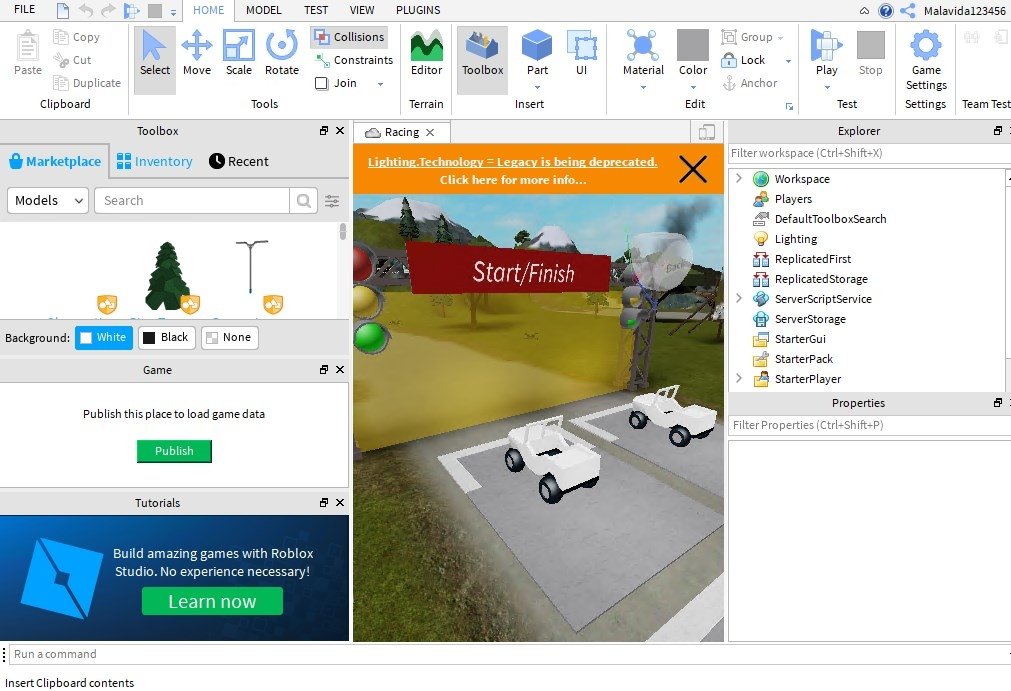Screen dimensions: 1011x691
Task: Switch to the MODEL ribbon tab
Action: (x=264, y=10)
